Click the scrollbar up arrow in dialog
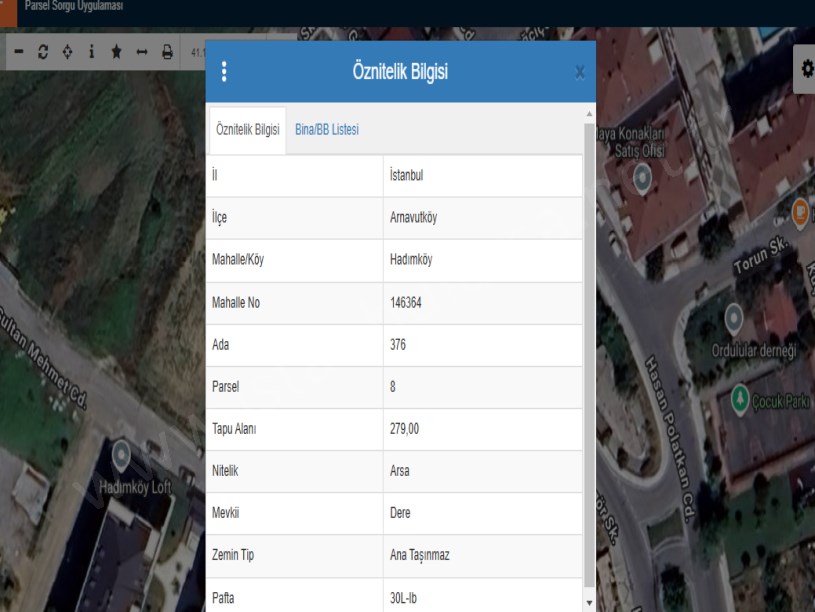 (x=589, y=113)
